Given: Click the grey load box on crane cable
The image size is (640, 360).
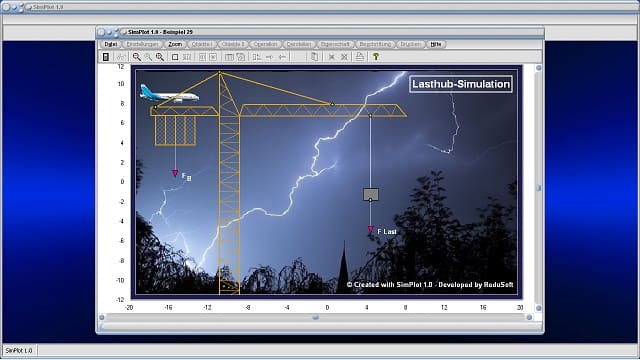Looking at the screenshot, I should 371,194.
